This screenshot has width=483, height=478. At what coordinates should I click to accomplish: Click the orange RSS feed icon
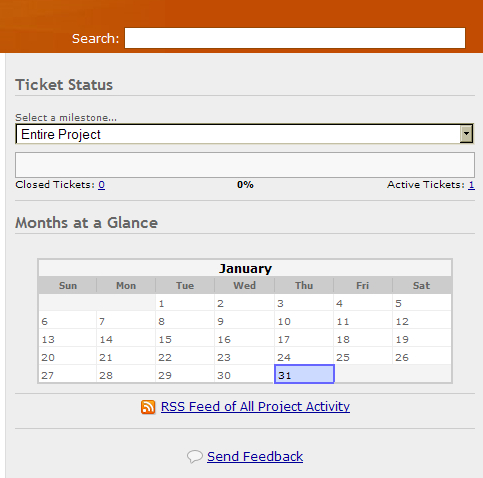(148, 407)
